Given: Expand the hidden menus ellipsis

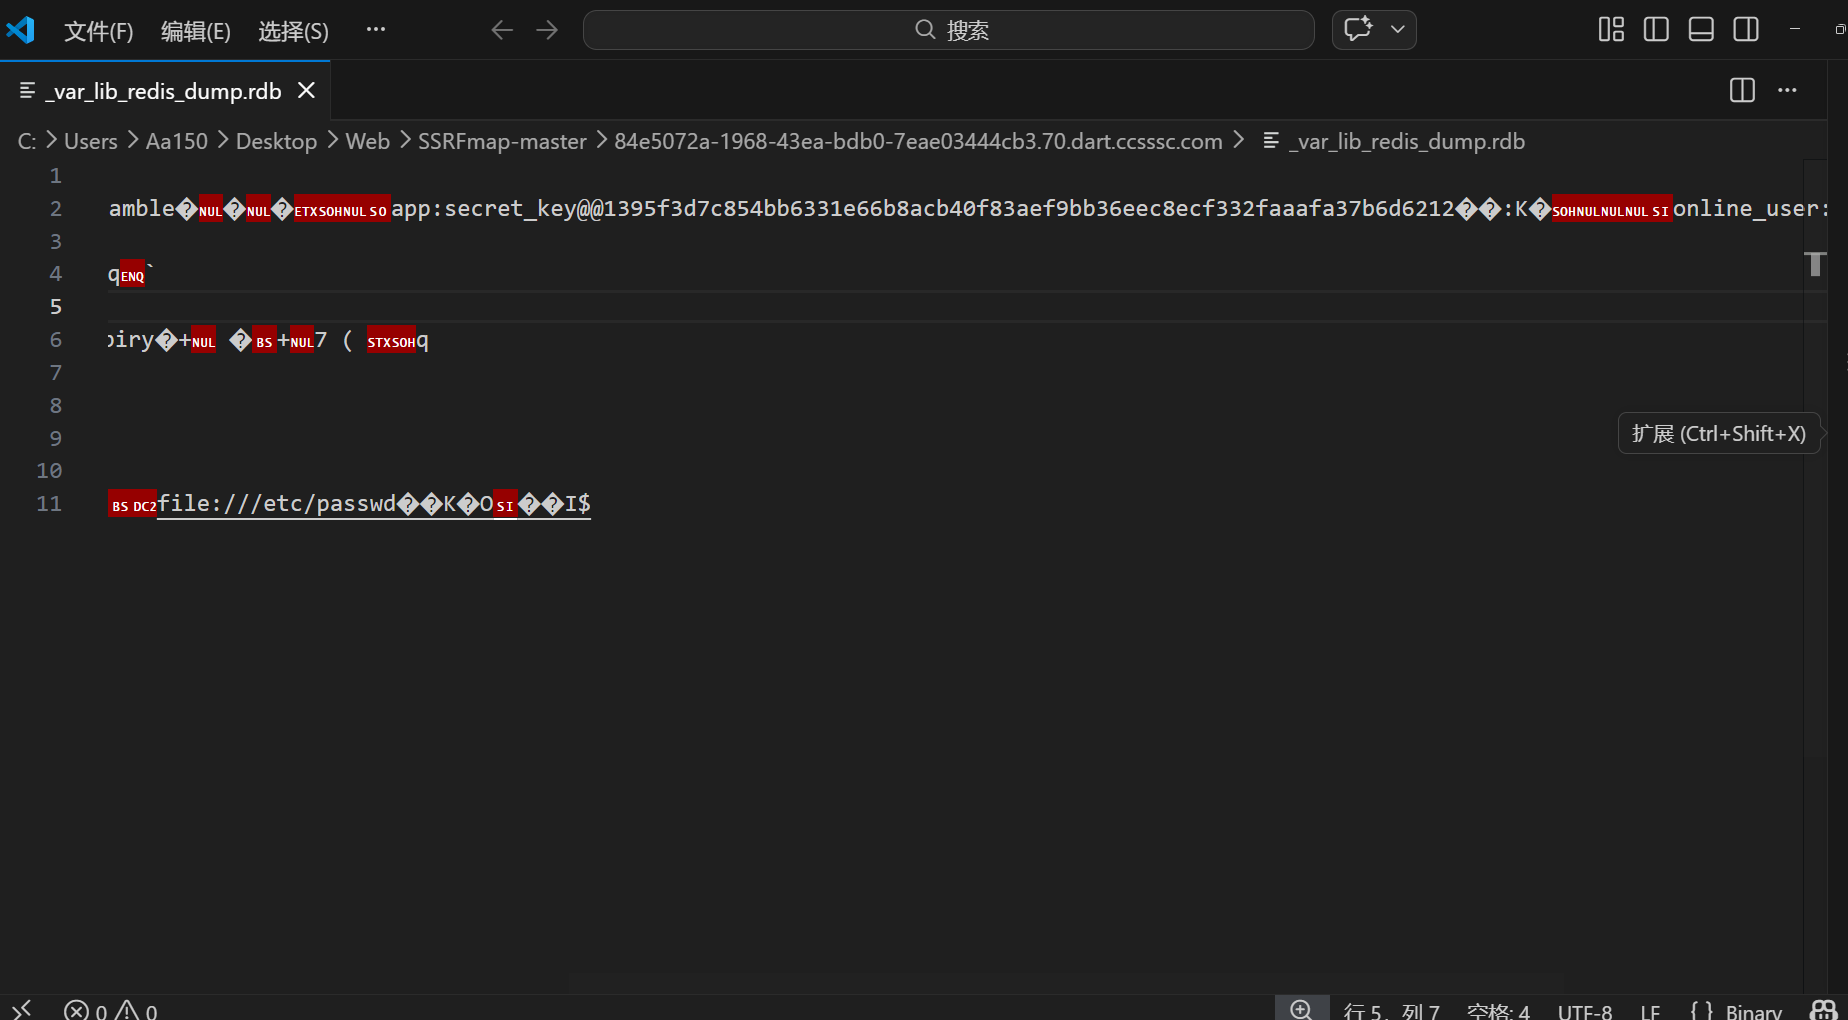Looking at the screenshot, I should pos(376,30).
